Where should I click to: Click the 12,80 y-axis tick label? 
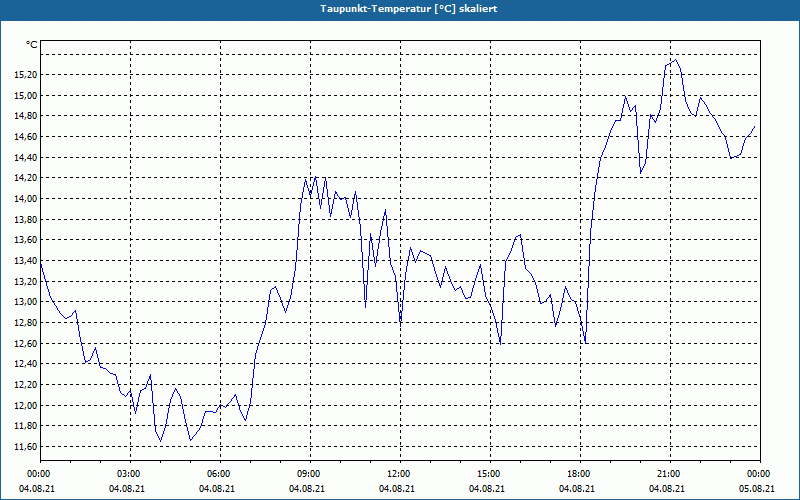coord(27,323)
